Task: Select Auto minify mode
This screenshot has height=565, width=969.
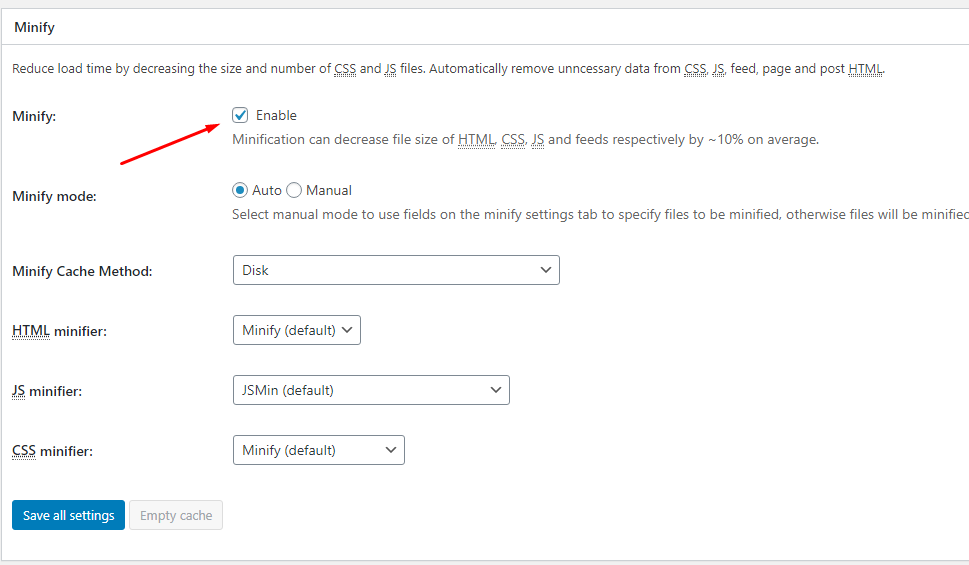Action: point(240,190)
